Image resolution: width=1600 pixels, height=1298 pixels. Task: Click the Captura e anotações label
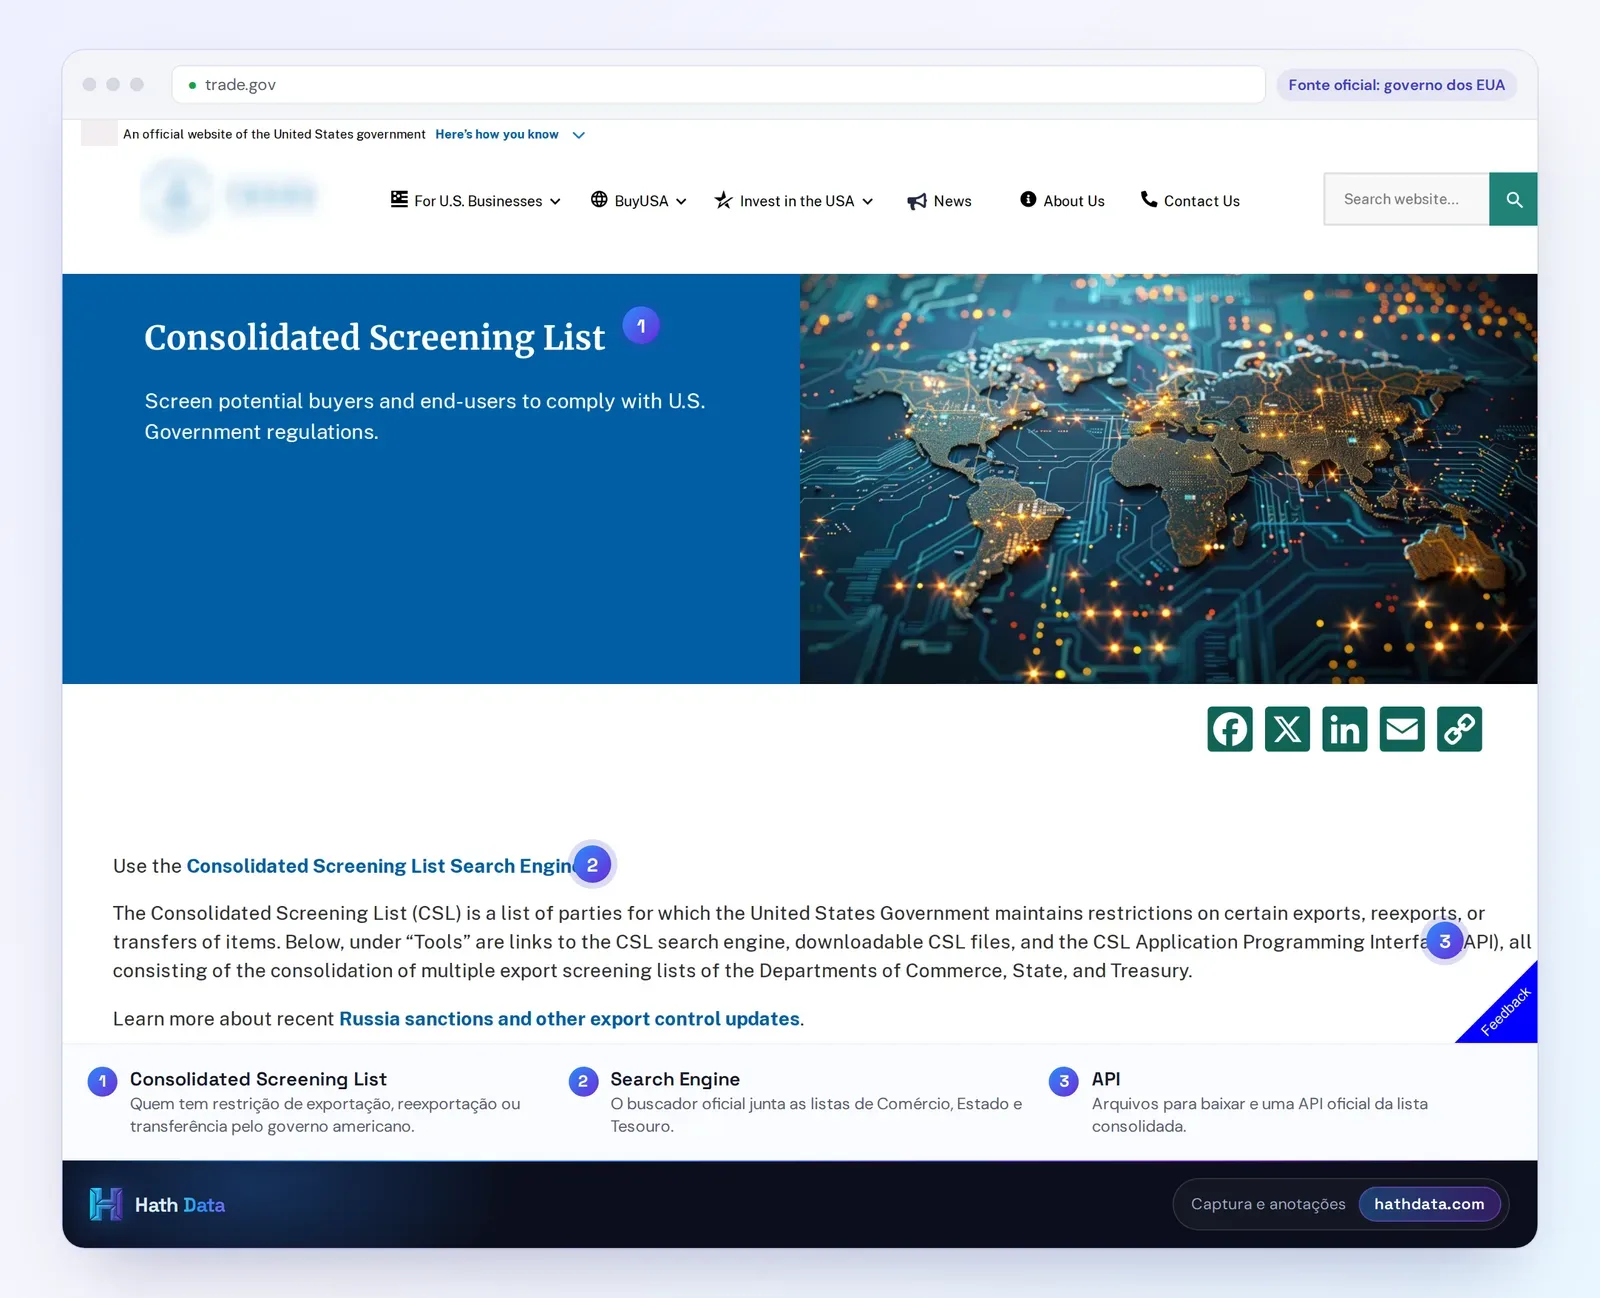[1268, 1204]
